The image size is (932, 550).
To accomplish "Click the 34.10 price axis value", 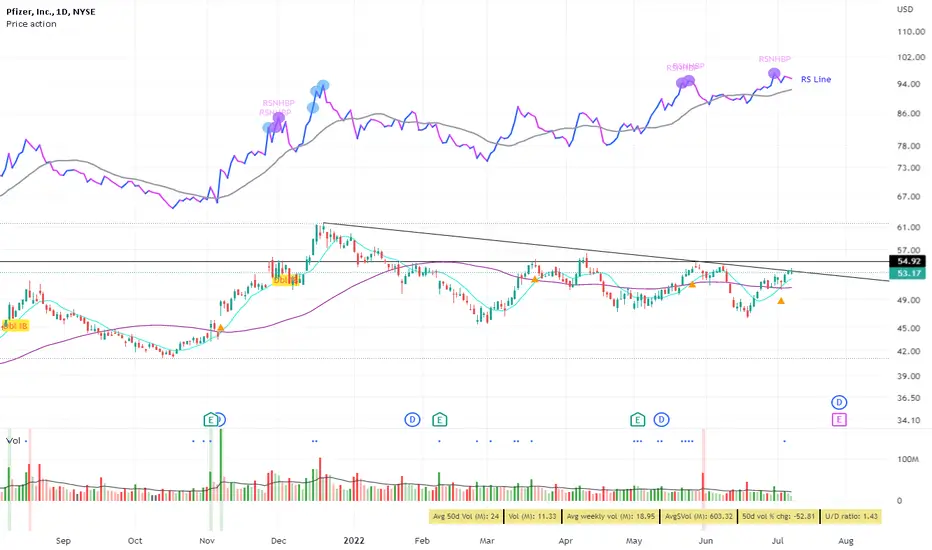I will 909,420.
